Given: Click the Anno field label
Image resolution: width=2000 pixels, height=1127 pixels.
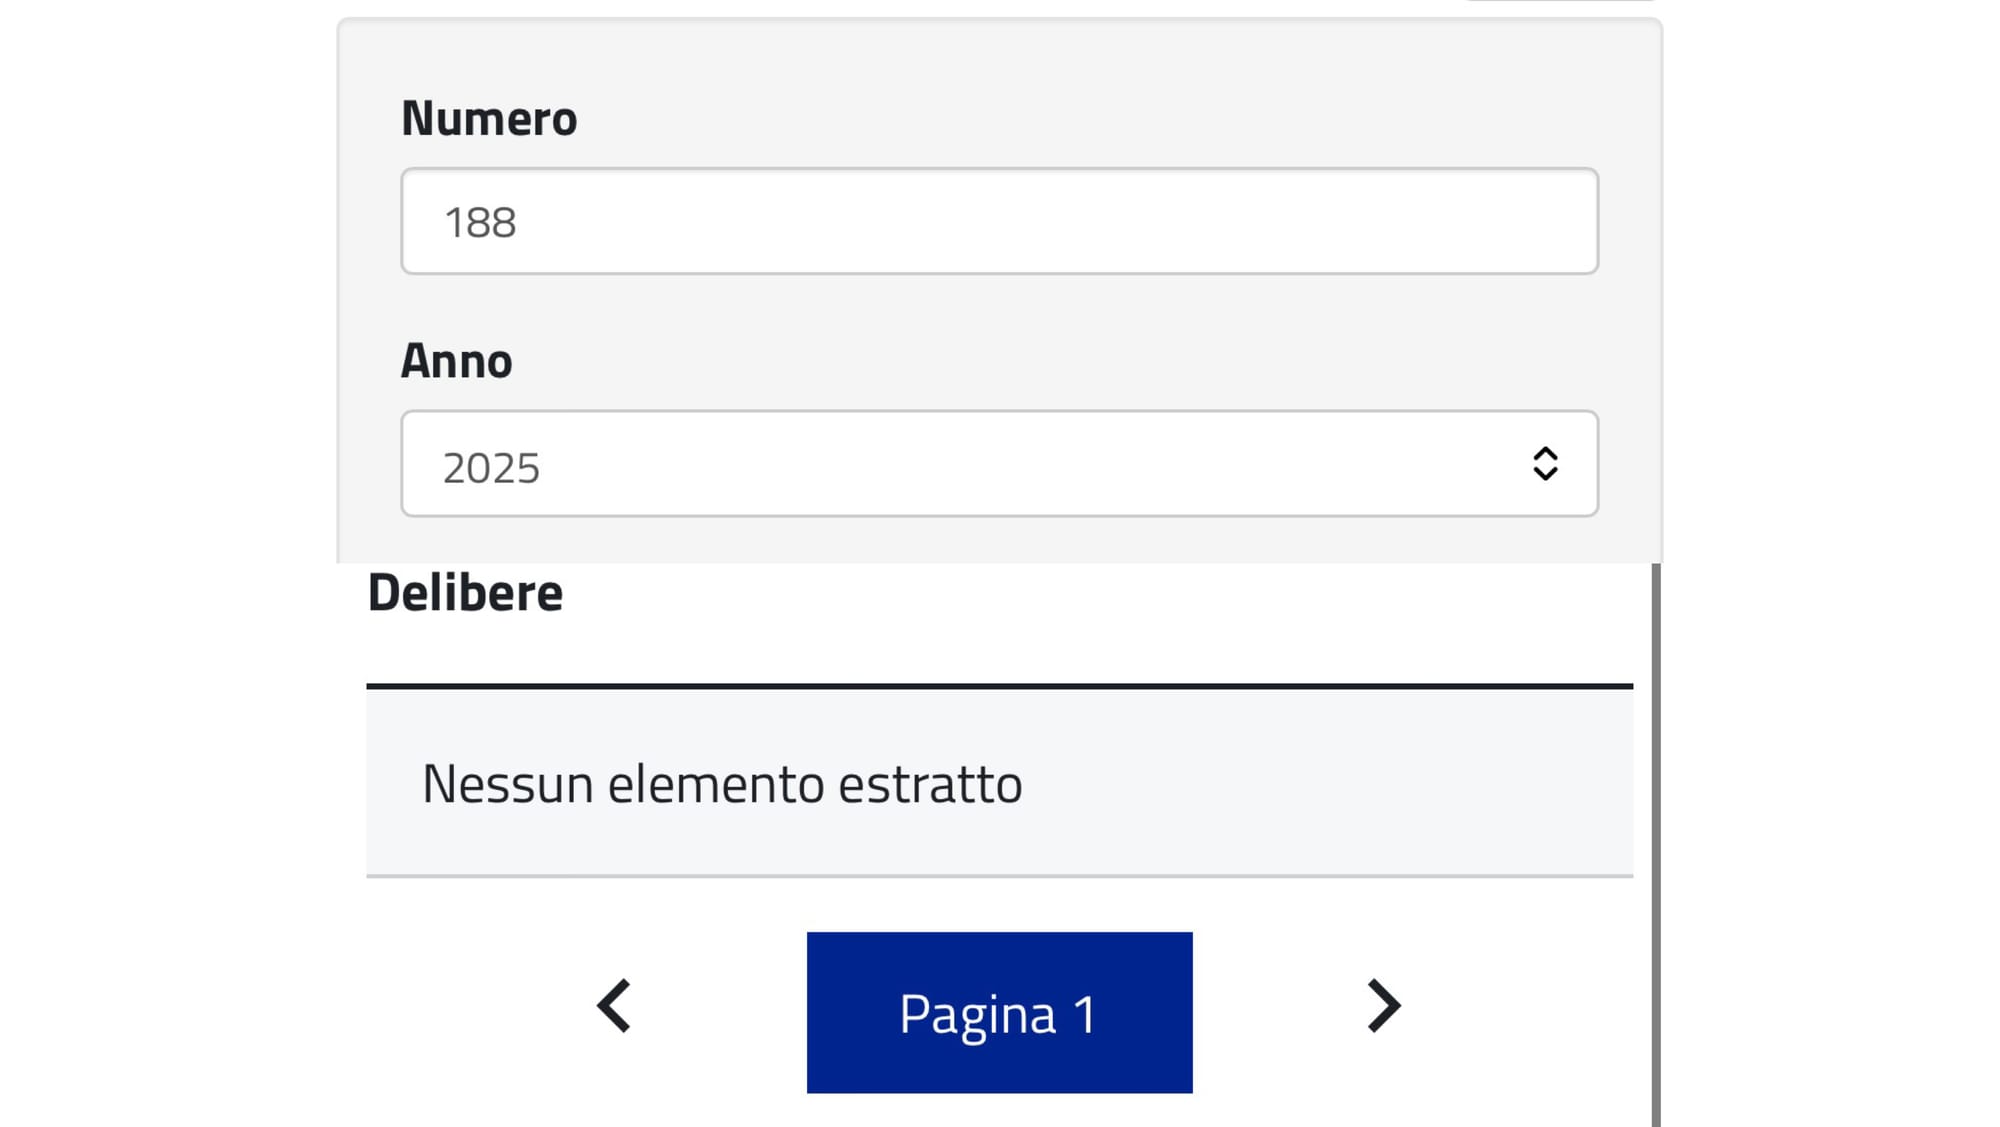Looking at the screenshot, I should click(x=457, y=361).
